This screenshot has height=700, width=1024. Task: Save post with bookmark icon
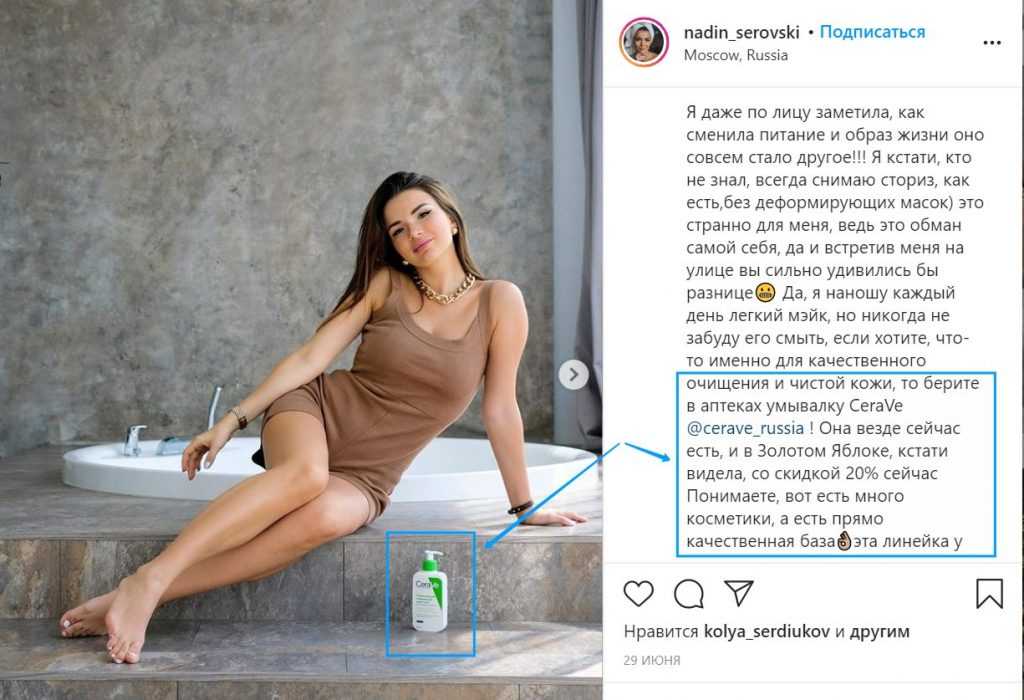989,594
